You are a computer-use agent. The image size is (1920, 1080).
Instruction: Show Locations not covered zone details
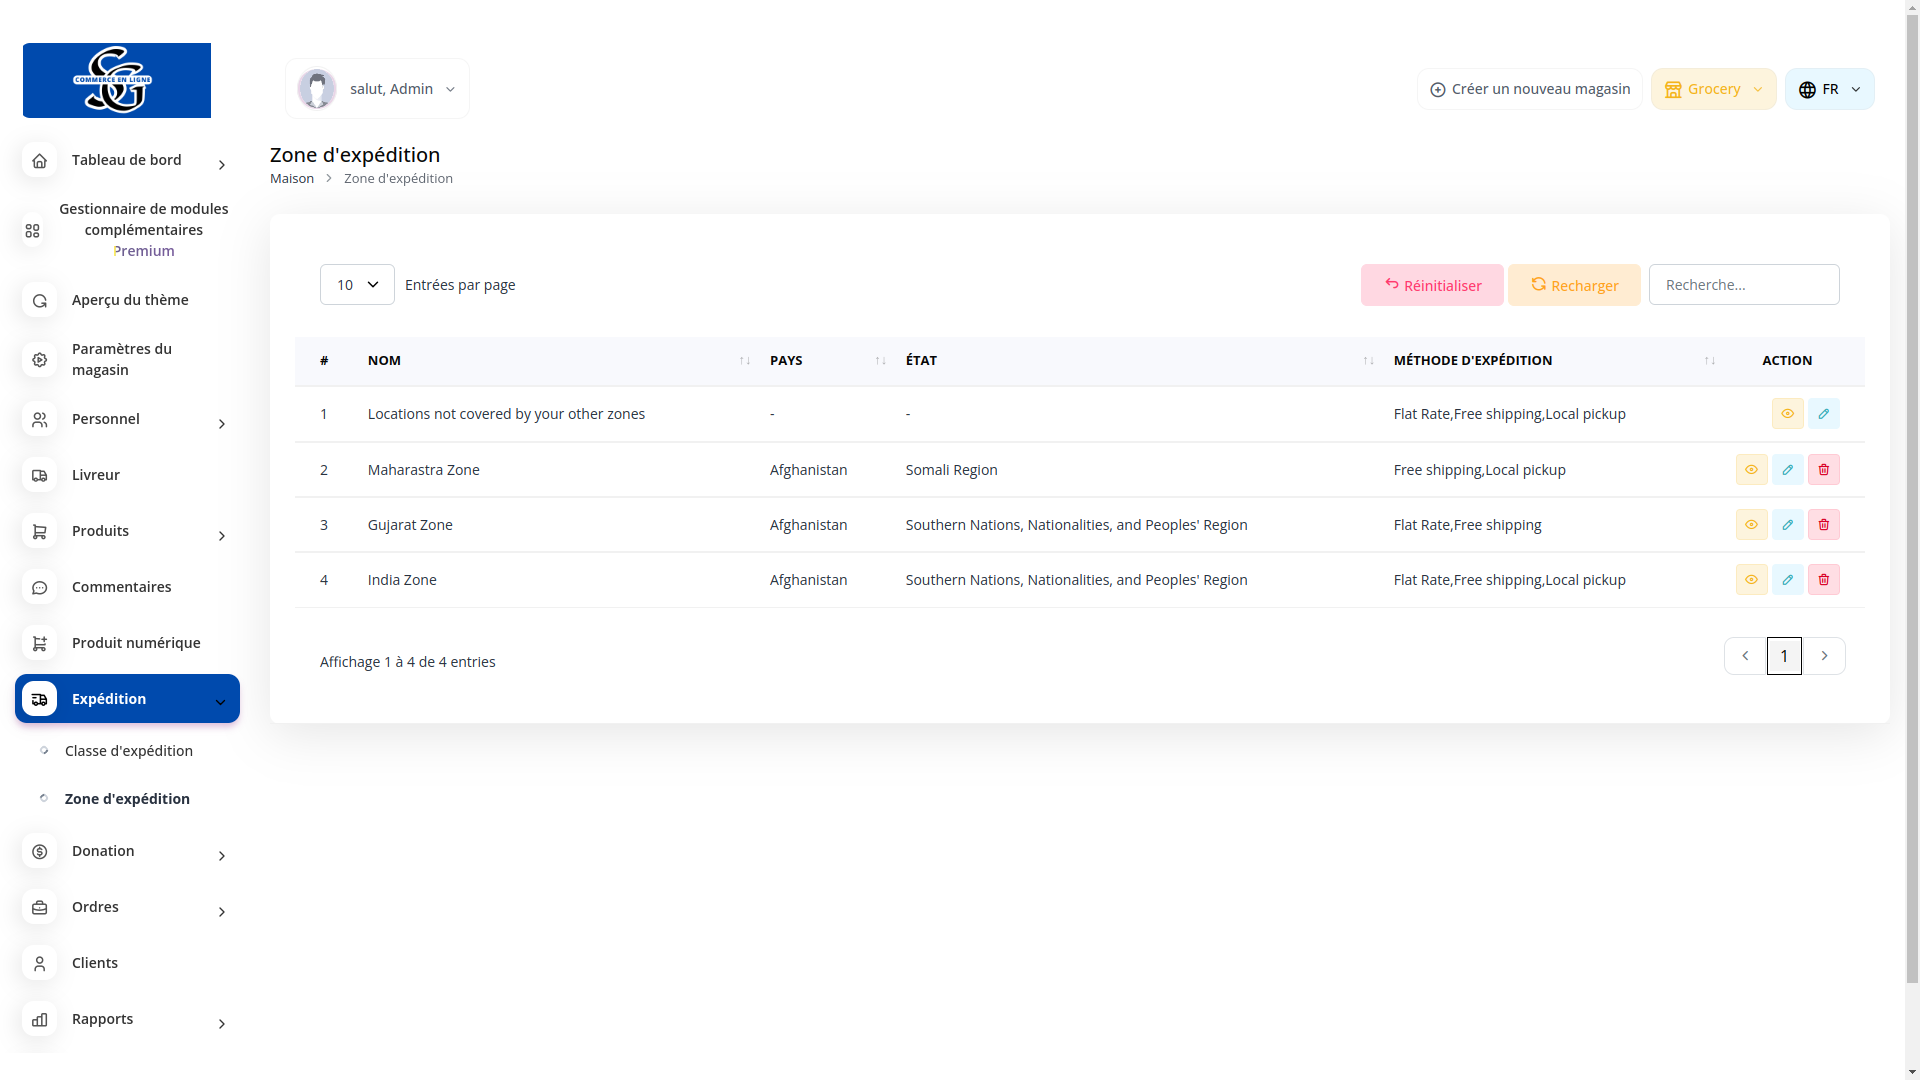point(1787,414)
